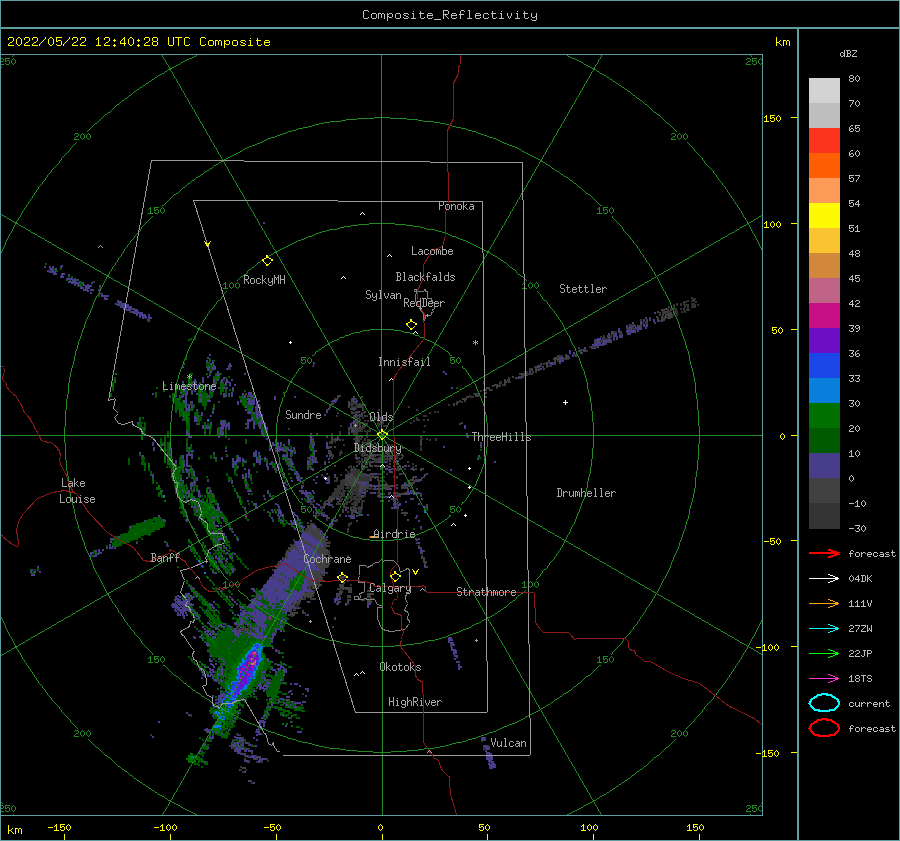Click the yellow diamond marker below Cochrane
Screen dimensions: 900x841
(x=343, y=578)
